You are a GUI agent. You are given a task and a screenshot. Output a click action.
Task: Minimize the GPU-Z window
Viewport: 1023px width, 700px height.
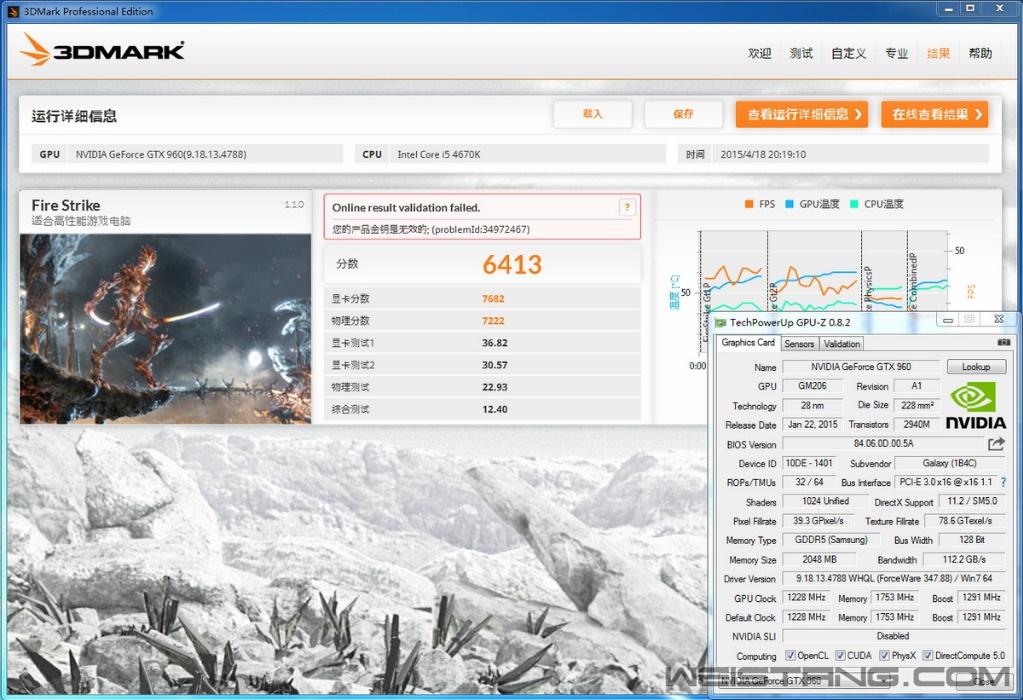tap(948, 319)
